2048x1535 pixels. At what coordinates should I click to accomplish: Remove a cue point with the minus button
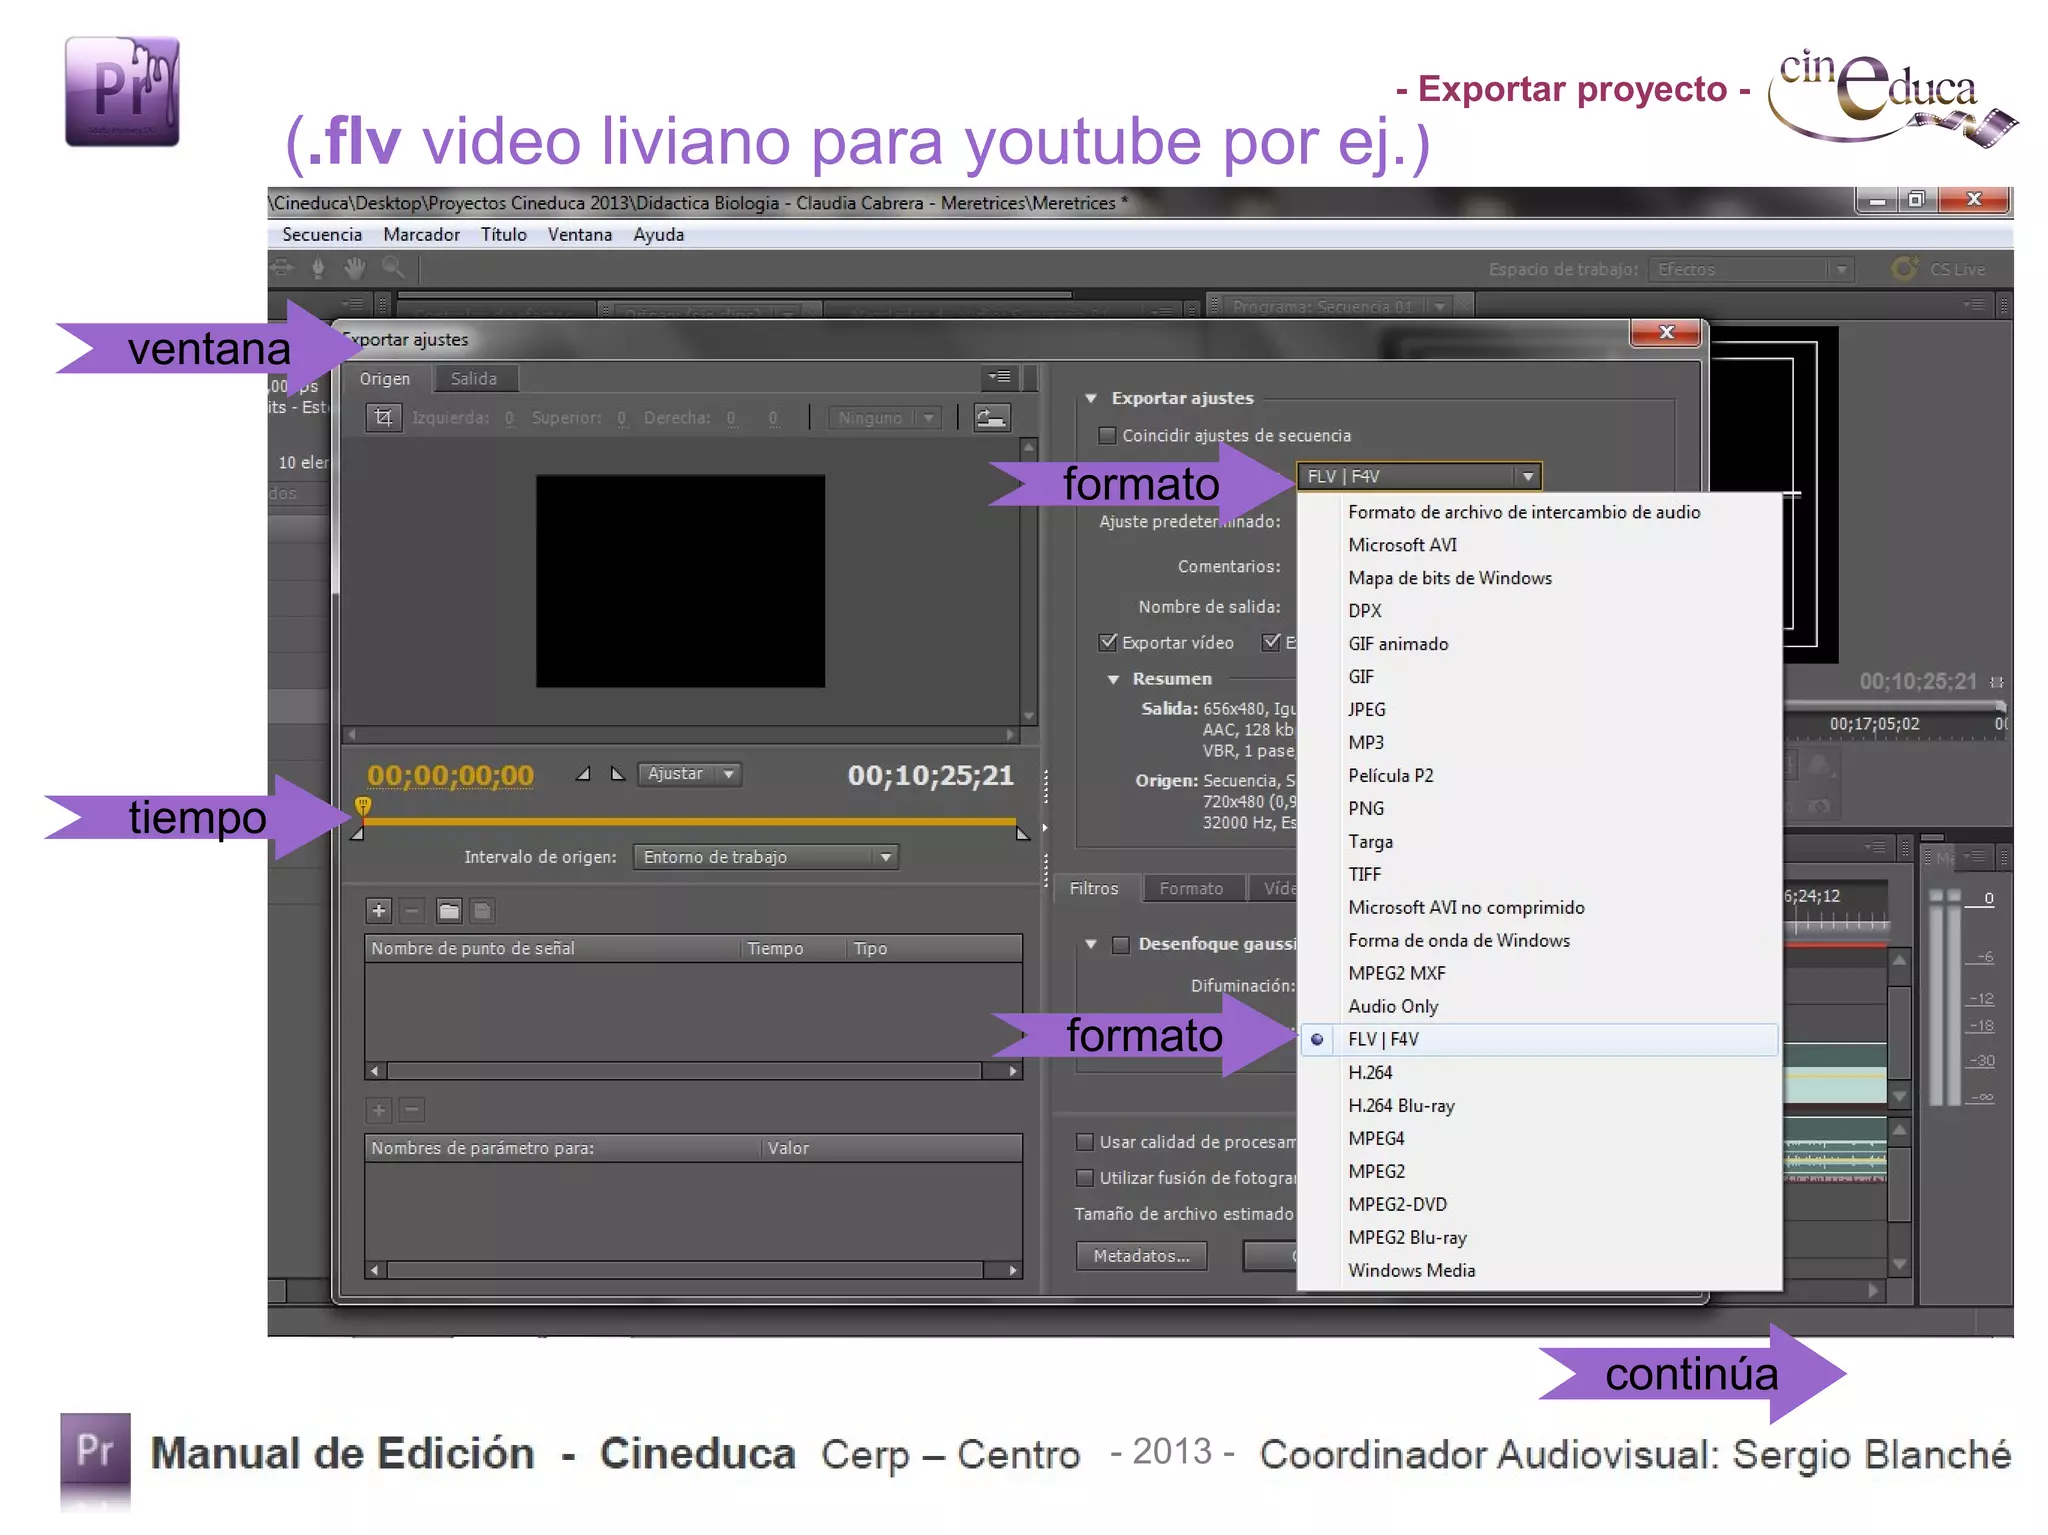click(x=412, y=910)
